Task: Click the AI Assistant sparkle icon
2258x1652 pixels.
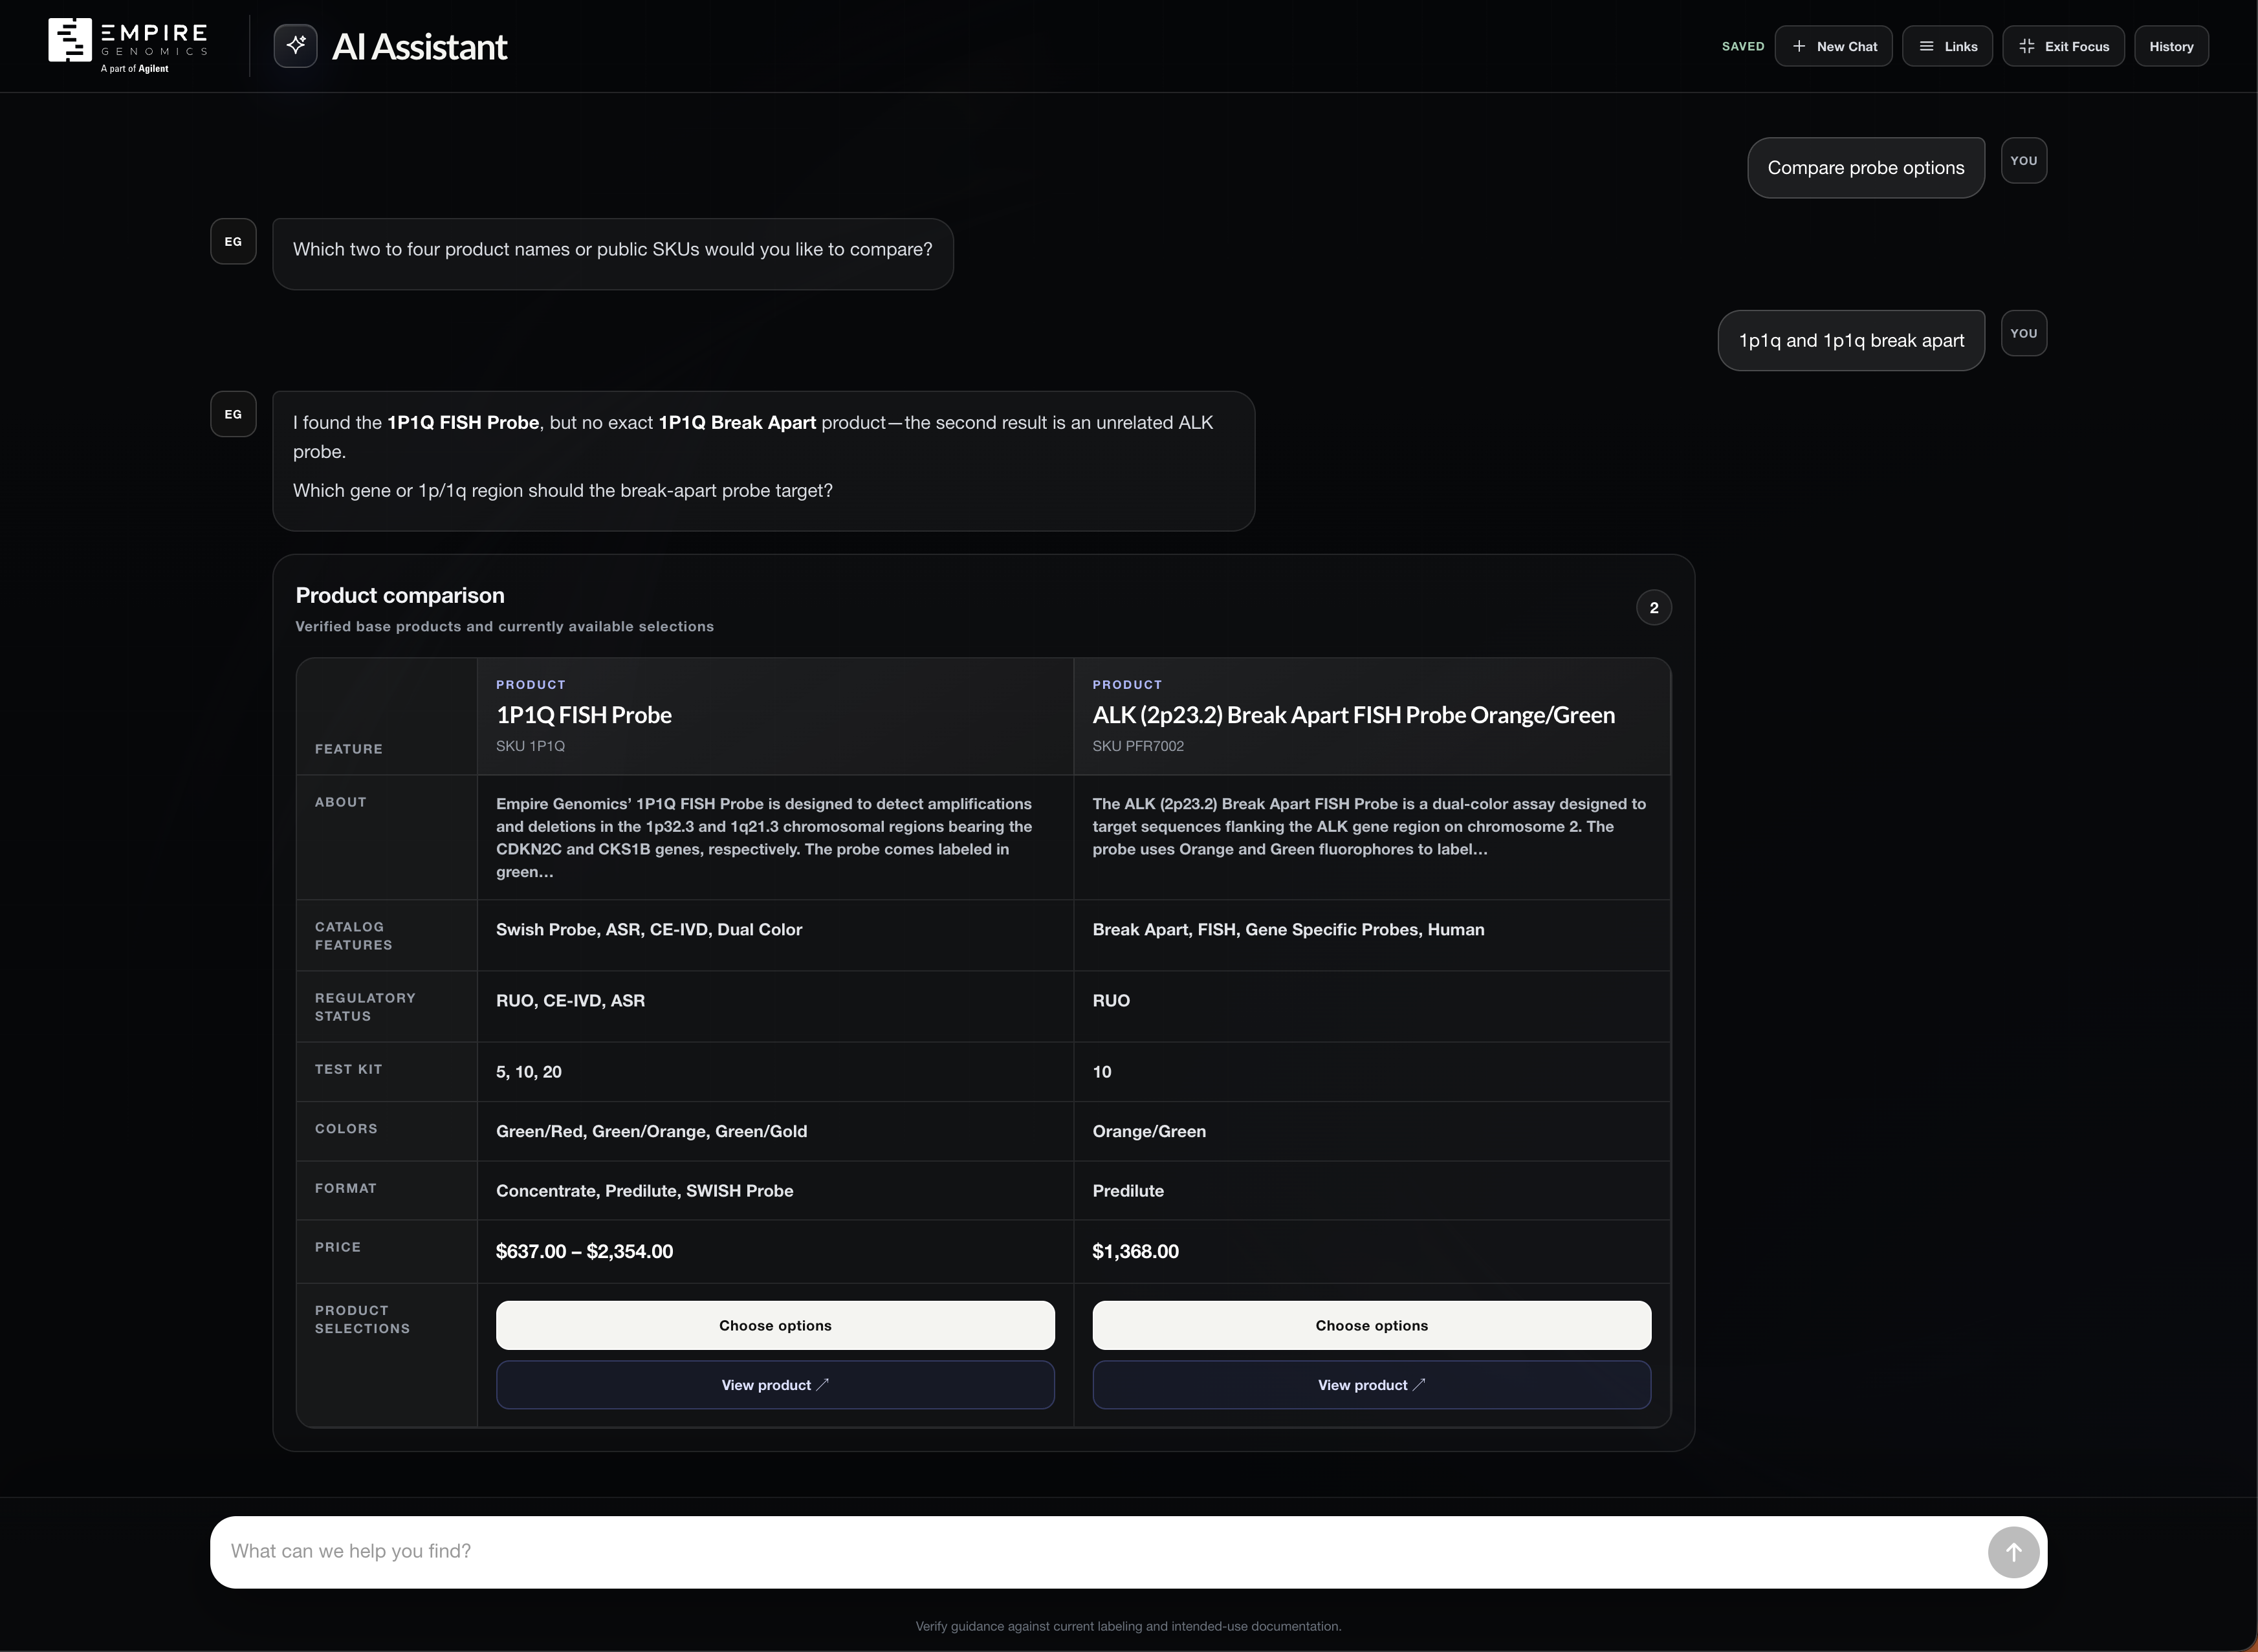Action: [x=296, y=46]
